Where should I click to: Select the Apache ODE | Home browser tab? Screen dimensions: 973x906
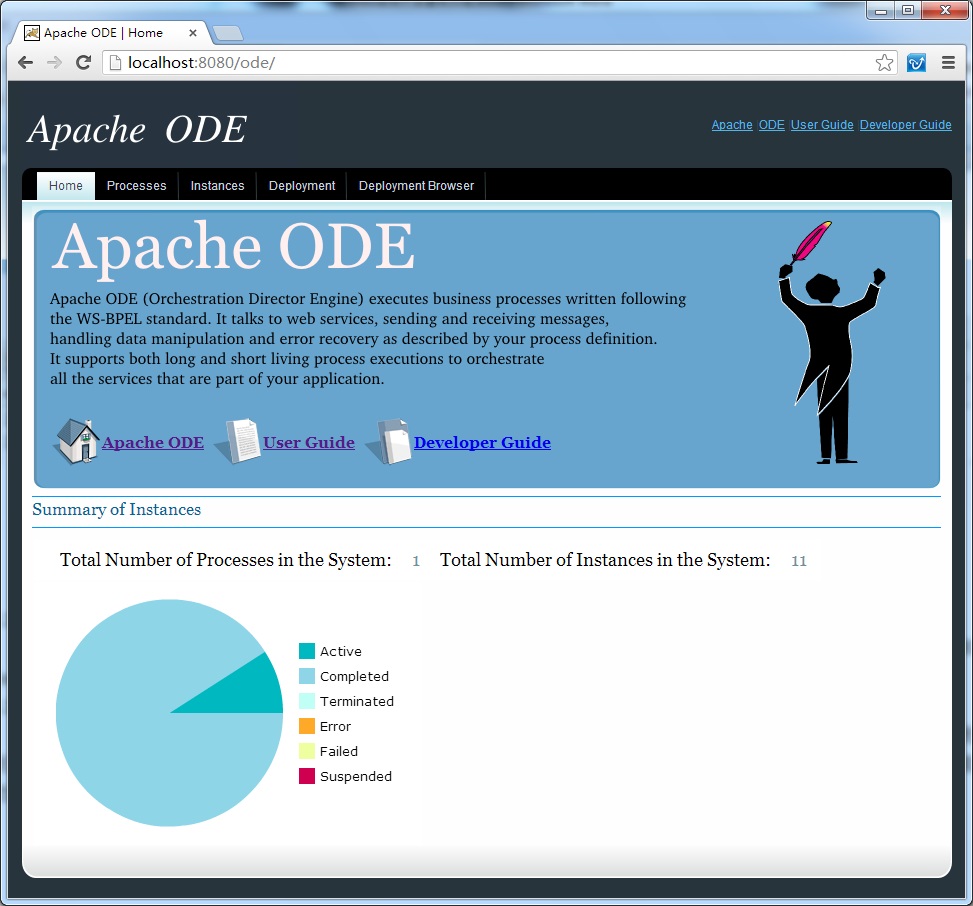click(x=110, y=33)
